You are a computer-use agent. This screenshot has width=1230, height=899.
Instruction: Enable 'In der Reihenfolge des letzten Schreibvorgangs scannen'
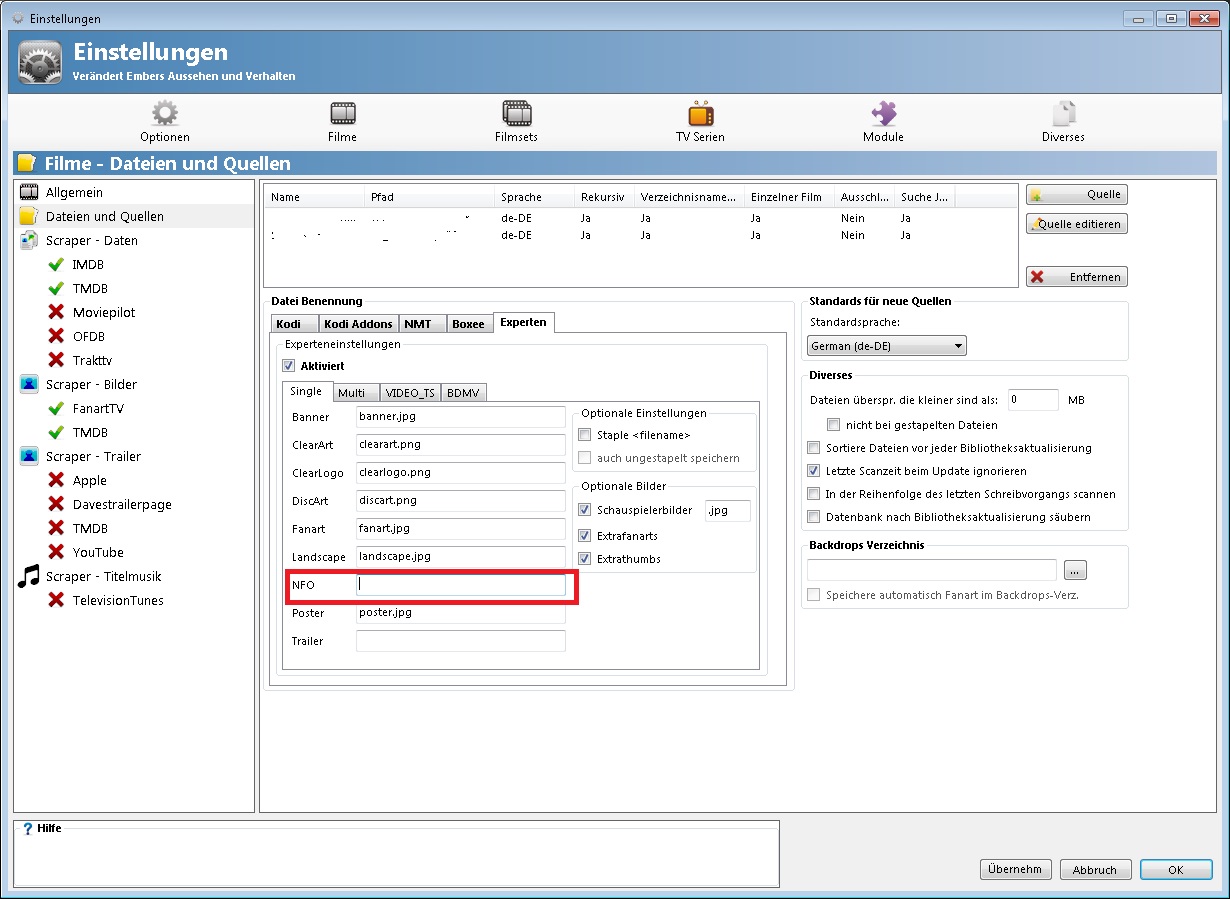click(814, 494)
